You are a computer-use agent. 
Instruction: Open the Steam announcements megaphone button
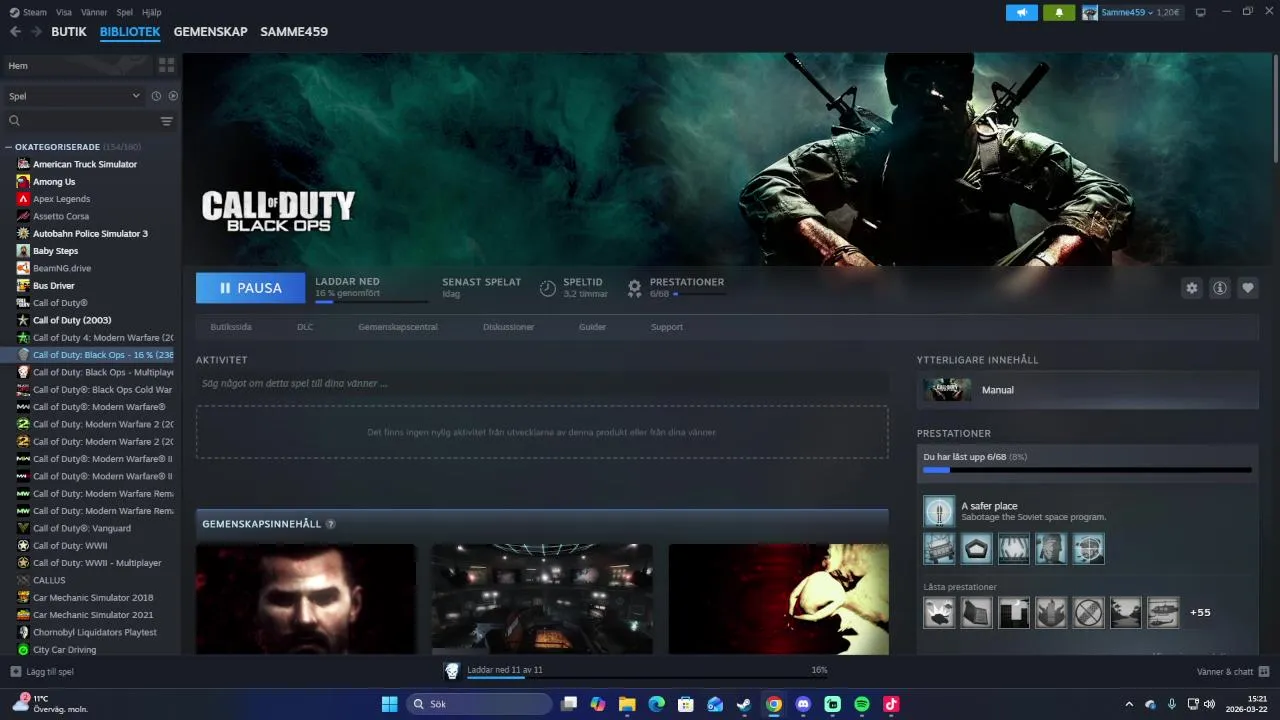click(1021, 12)
